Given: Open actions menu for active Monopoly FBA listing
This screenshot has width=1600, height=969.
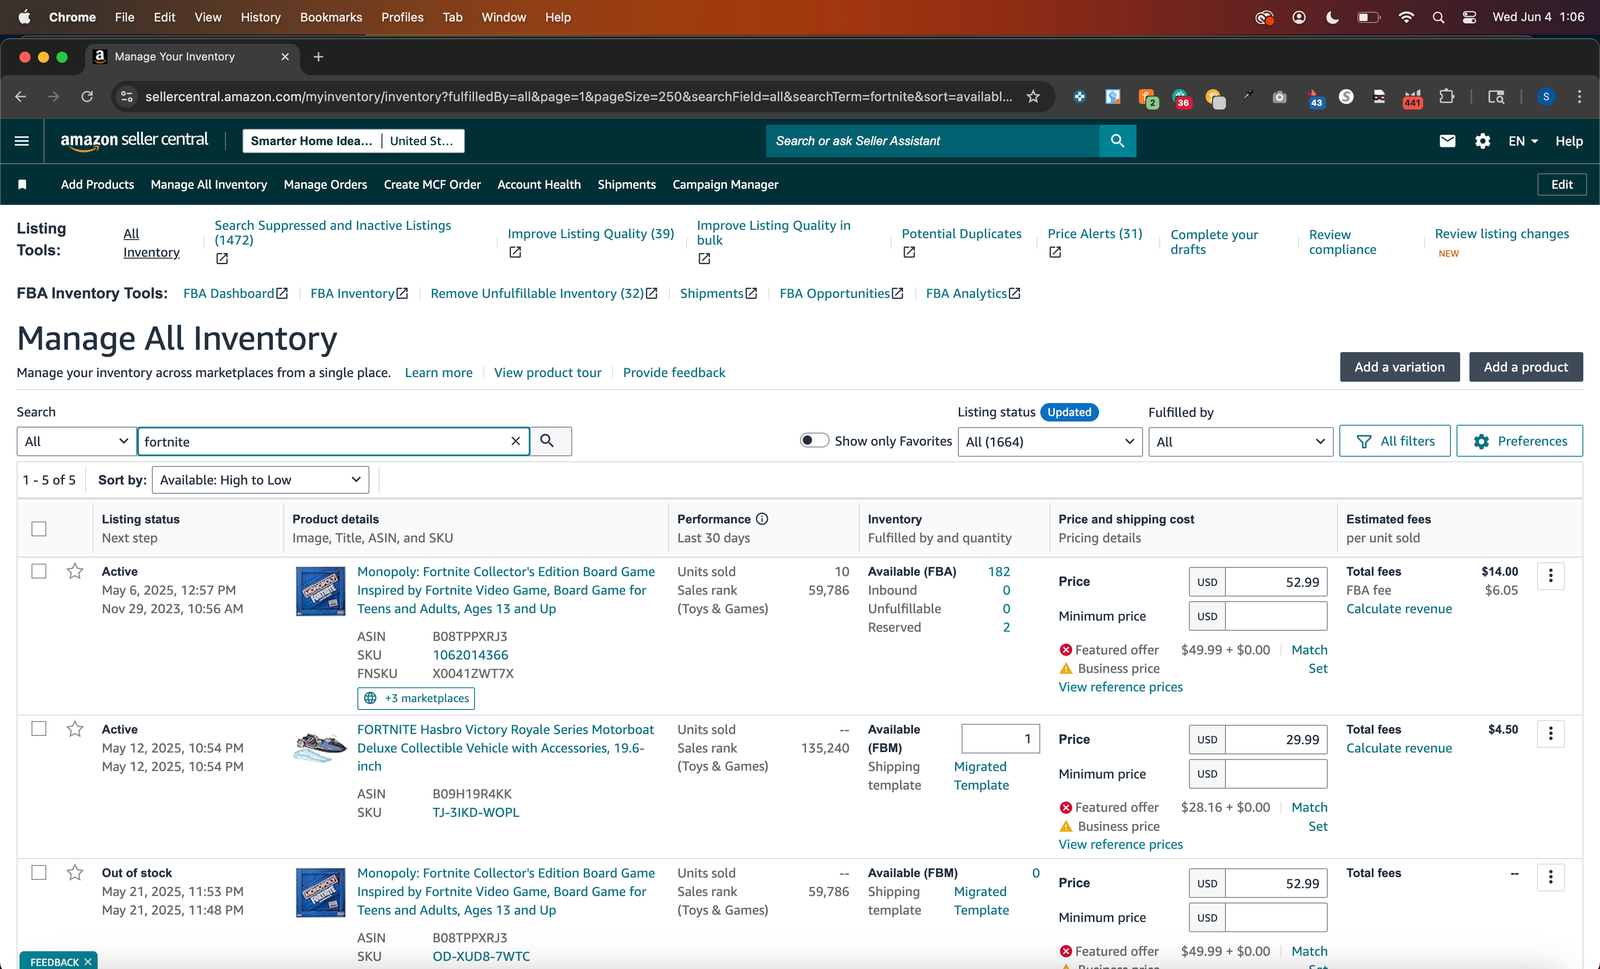Looking at the screenshot, I should [1551, 576].
